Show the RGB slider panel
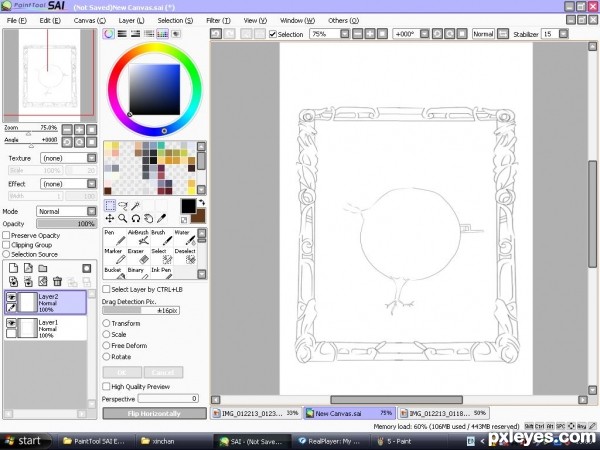Image resolution: width=600 pixels, height=450 pixels. [x=122, y=34]
